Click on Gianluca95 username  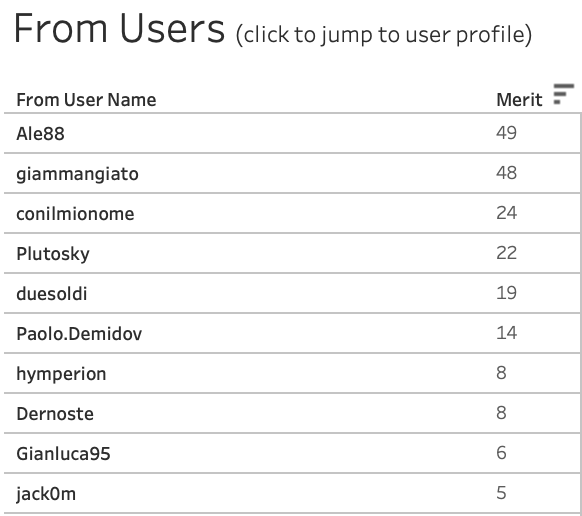[x=63, y=454]
